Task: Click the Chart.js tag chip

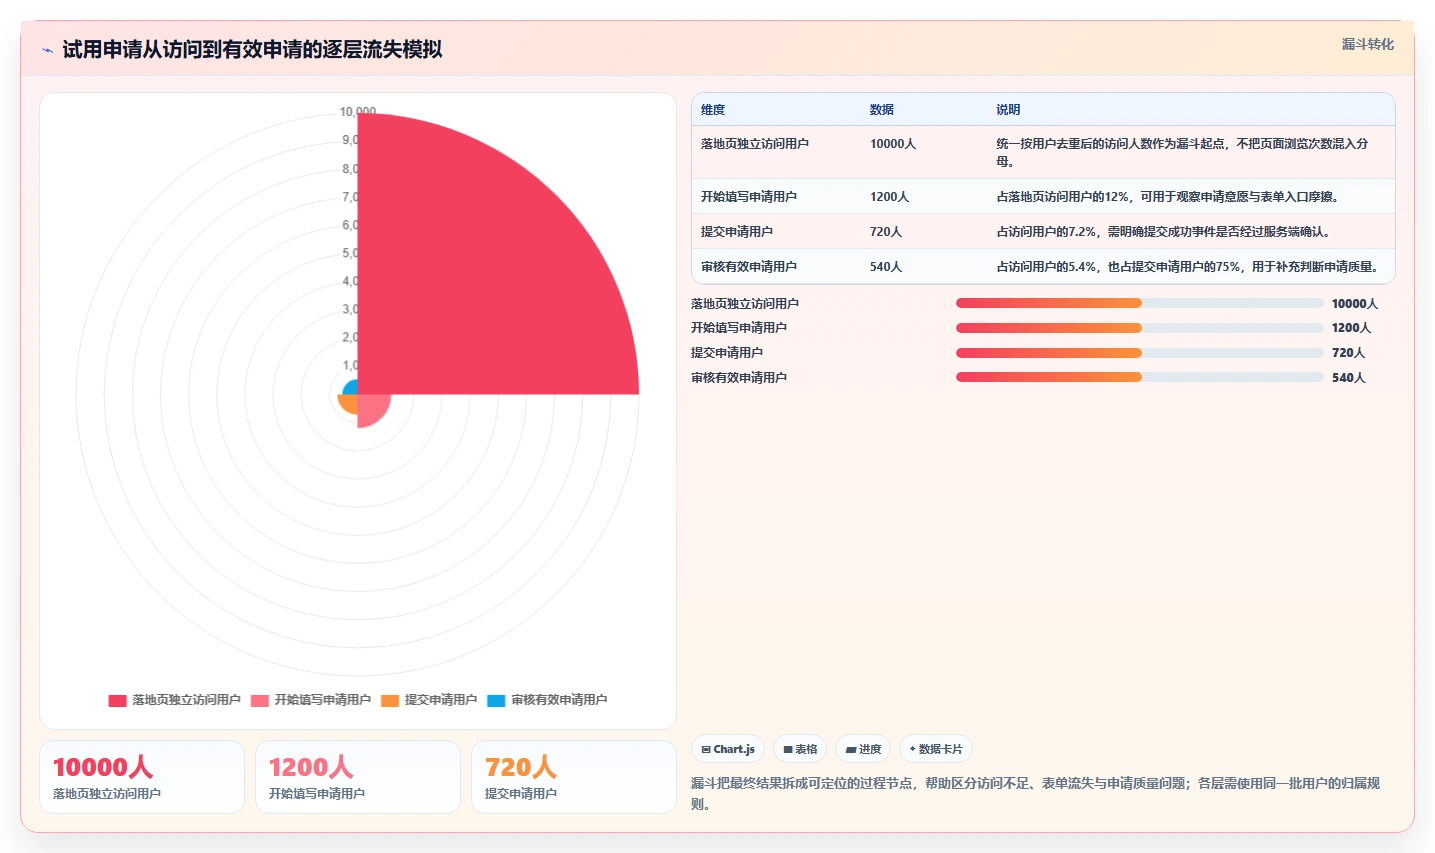Action: tap(728, 749)
